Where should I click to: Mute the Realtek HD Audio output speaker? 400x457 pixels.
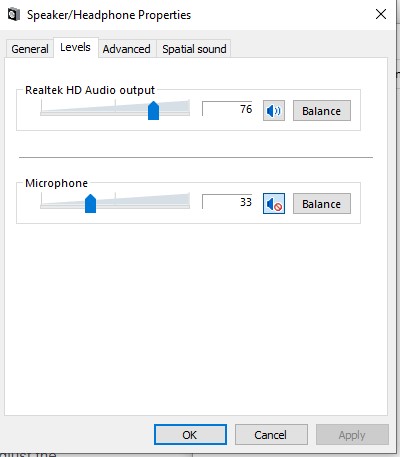pyautogui.click(x=274, y=110)
